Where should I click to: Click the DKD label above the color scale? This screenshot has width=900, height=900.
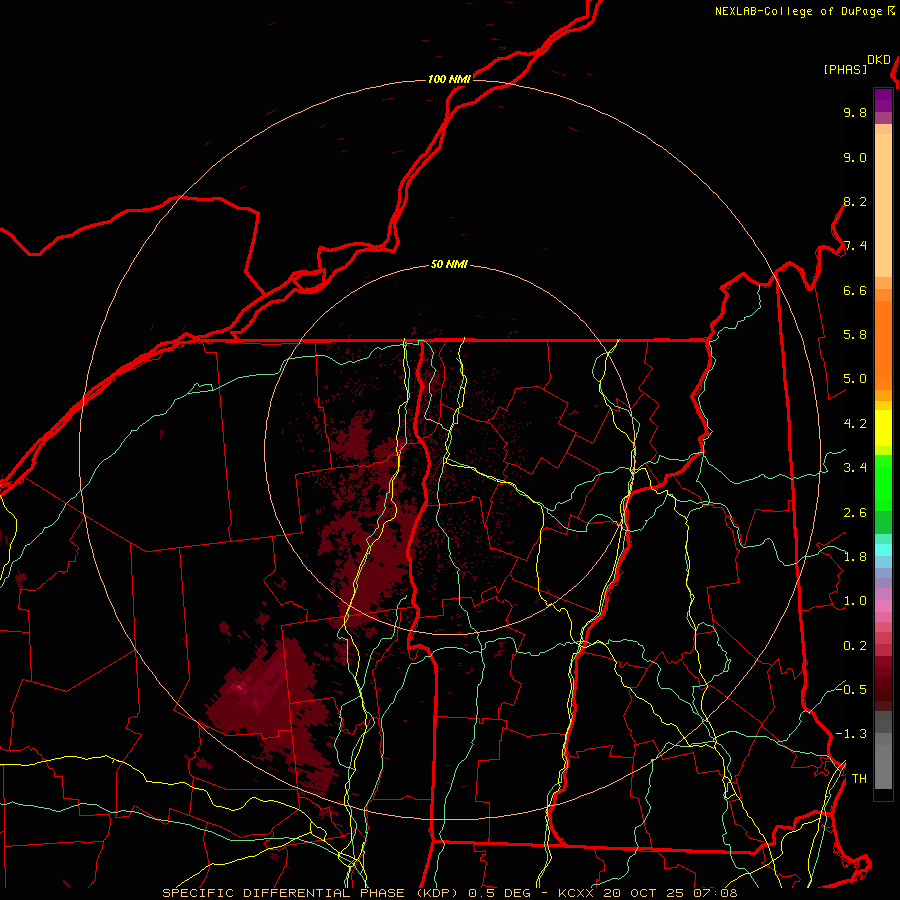click(x=879, y=60)
